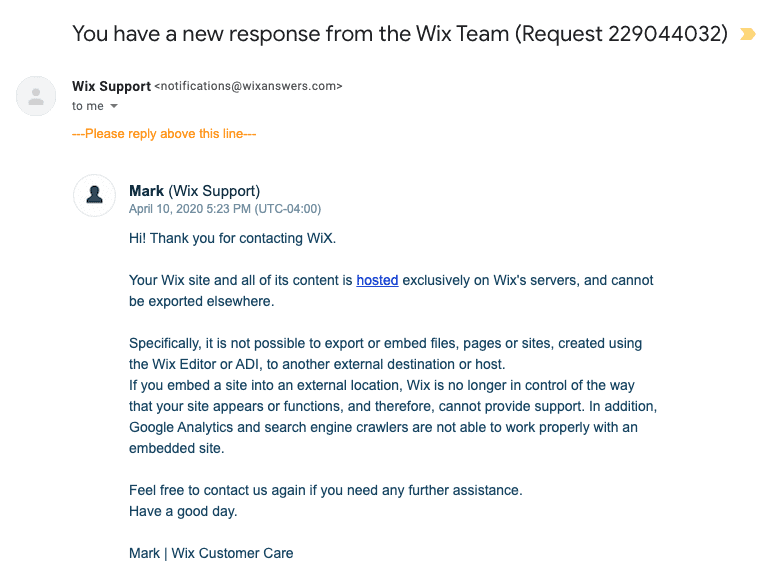Click the "Have a good day." line

(x=183, y=511)
